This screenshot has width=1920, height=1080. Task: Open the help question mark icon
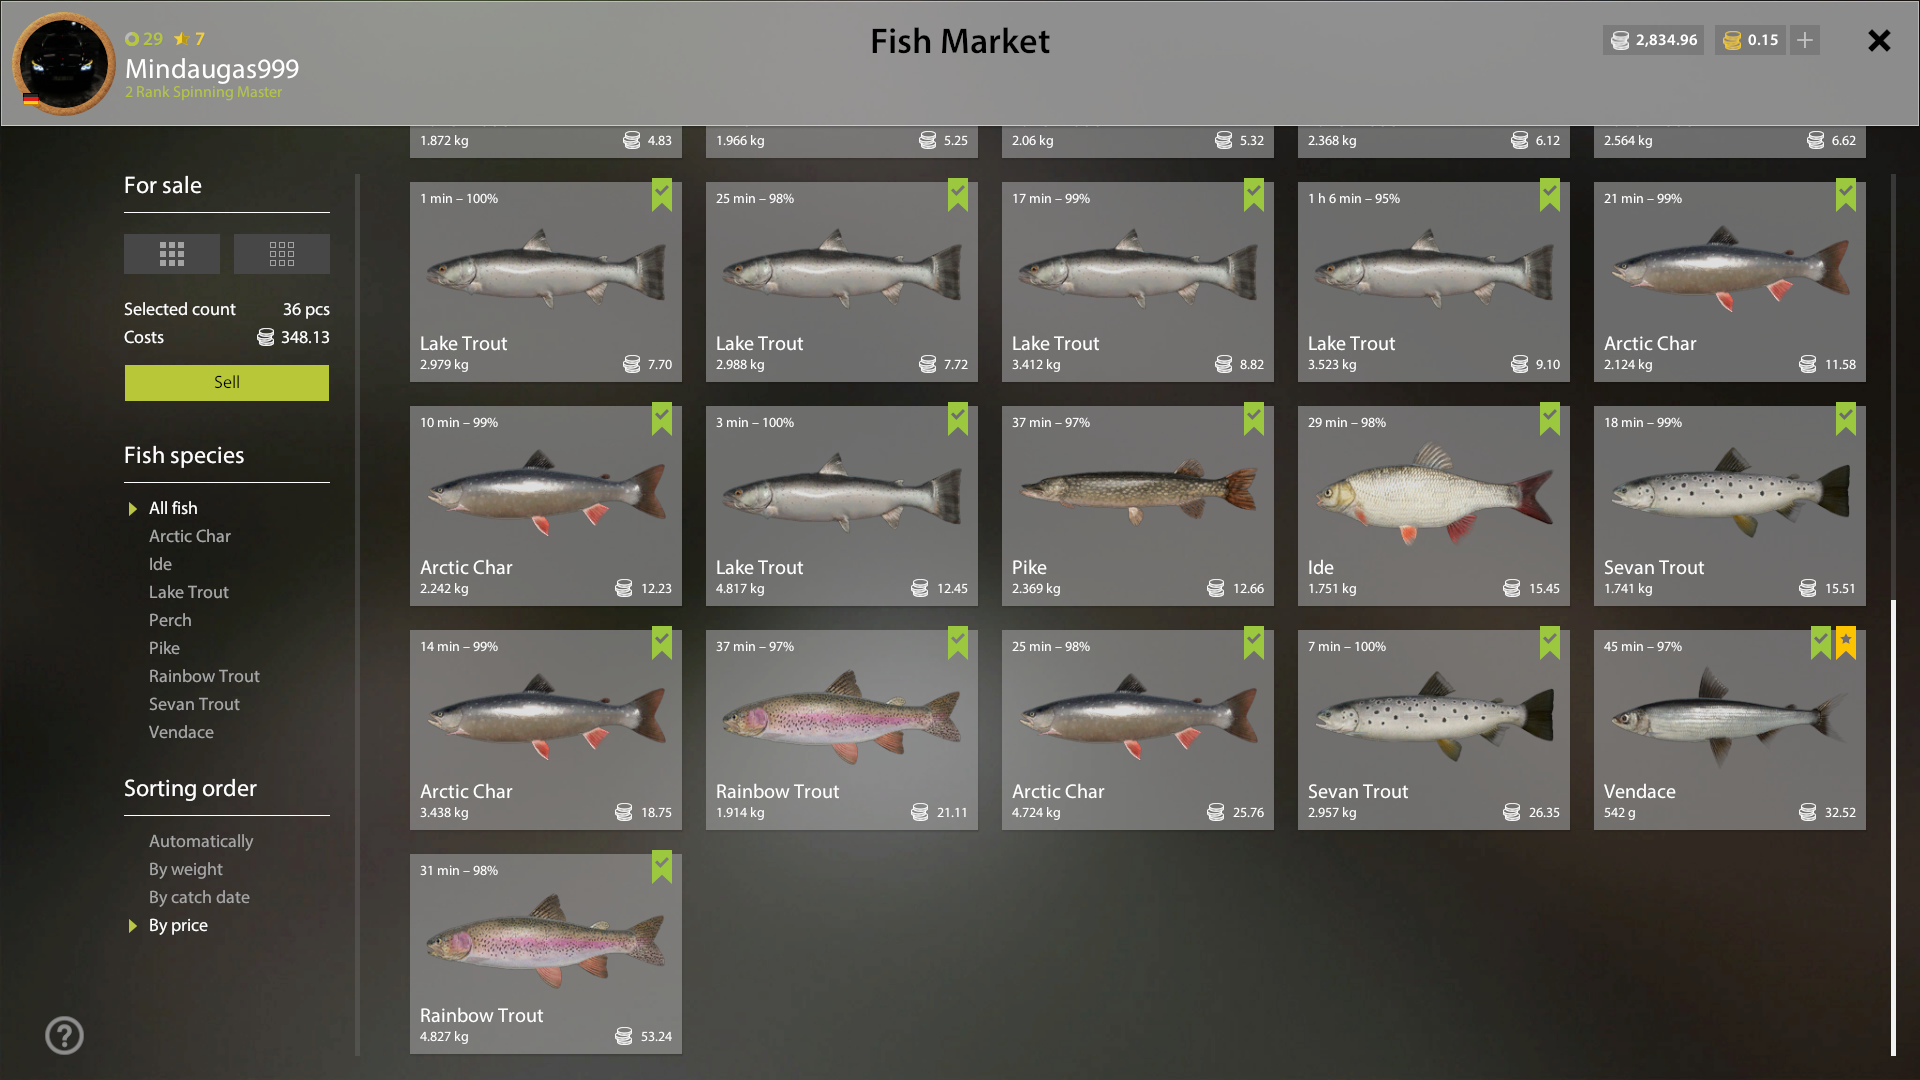point(64,1035)
